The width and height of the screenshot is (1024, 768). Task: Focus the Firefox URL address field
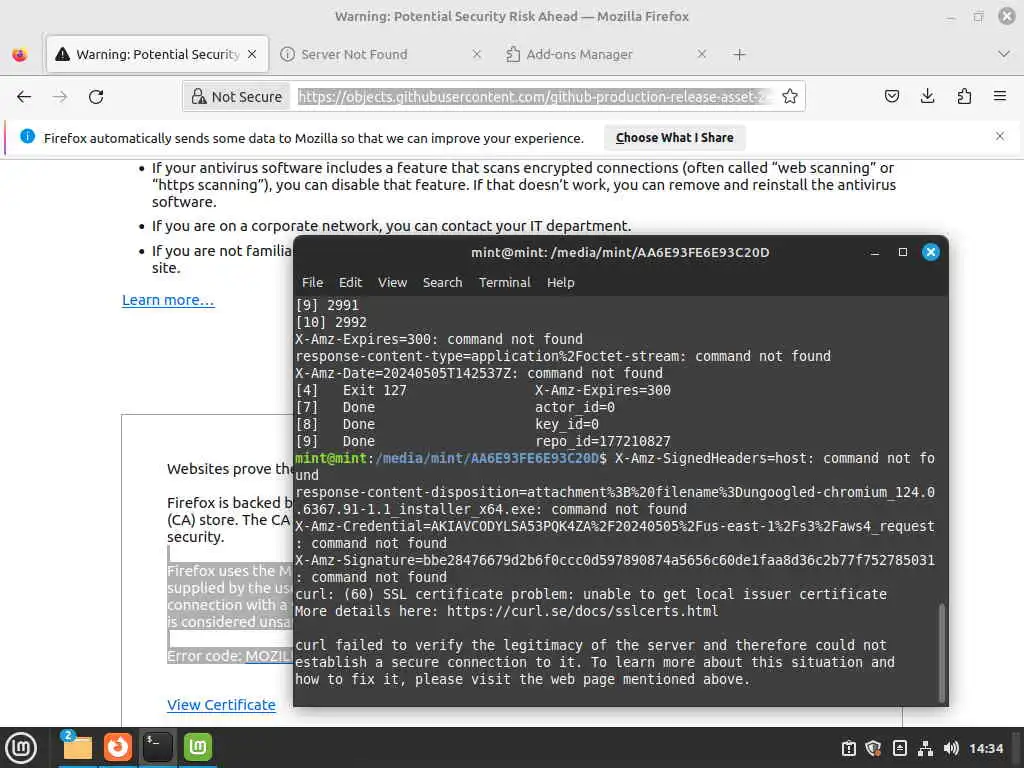click(534, 97)
